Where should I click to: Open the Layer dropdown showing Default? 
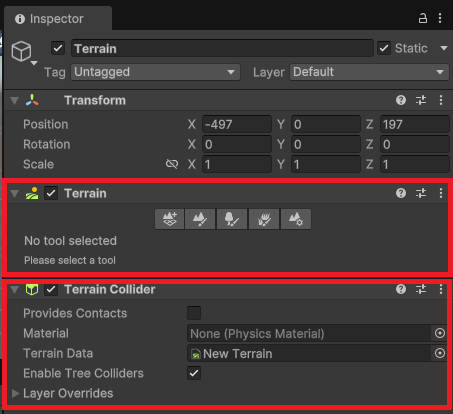point(369,72)
